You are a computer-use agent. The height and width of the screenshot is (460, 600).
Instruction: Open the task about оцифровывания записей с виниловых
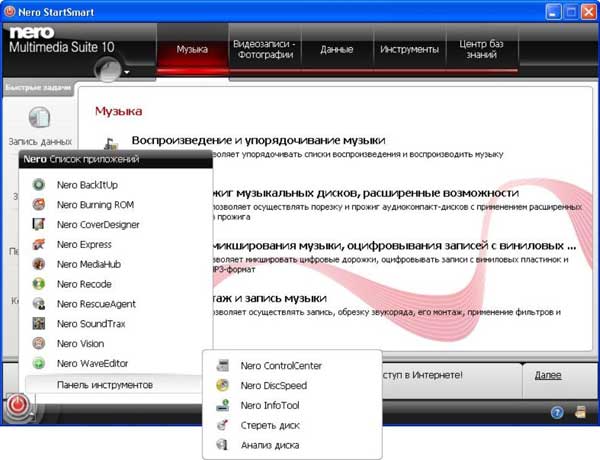click(x=395, y=245)
